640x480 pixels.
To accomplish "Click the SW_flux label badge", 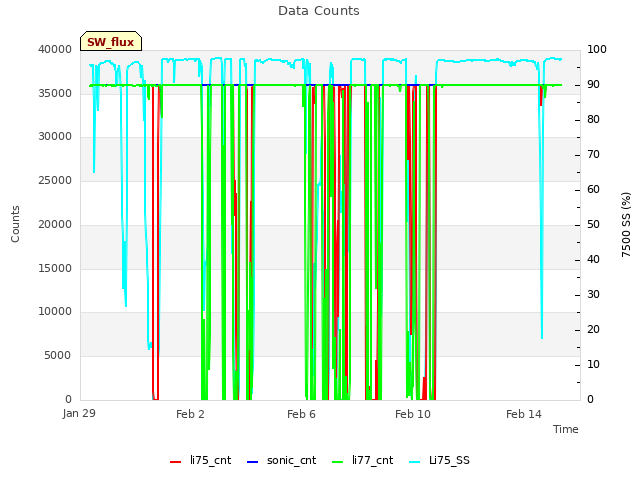I will coord(111,41).
